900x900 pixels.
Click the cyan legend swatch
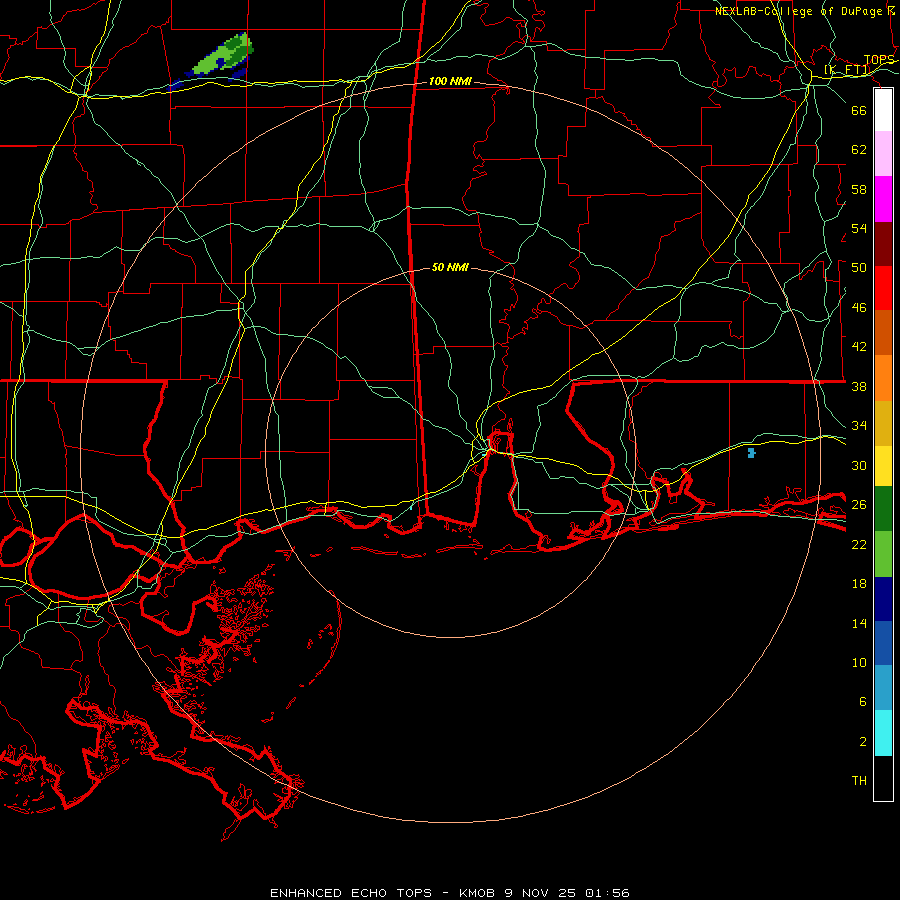coord(883,733)
